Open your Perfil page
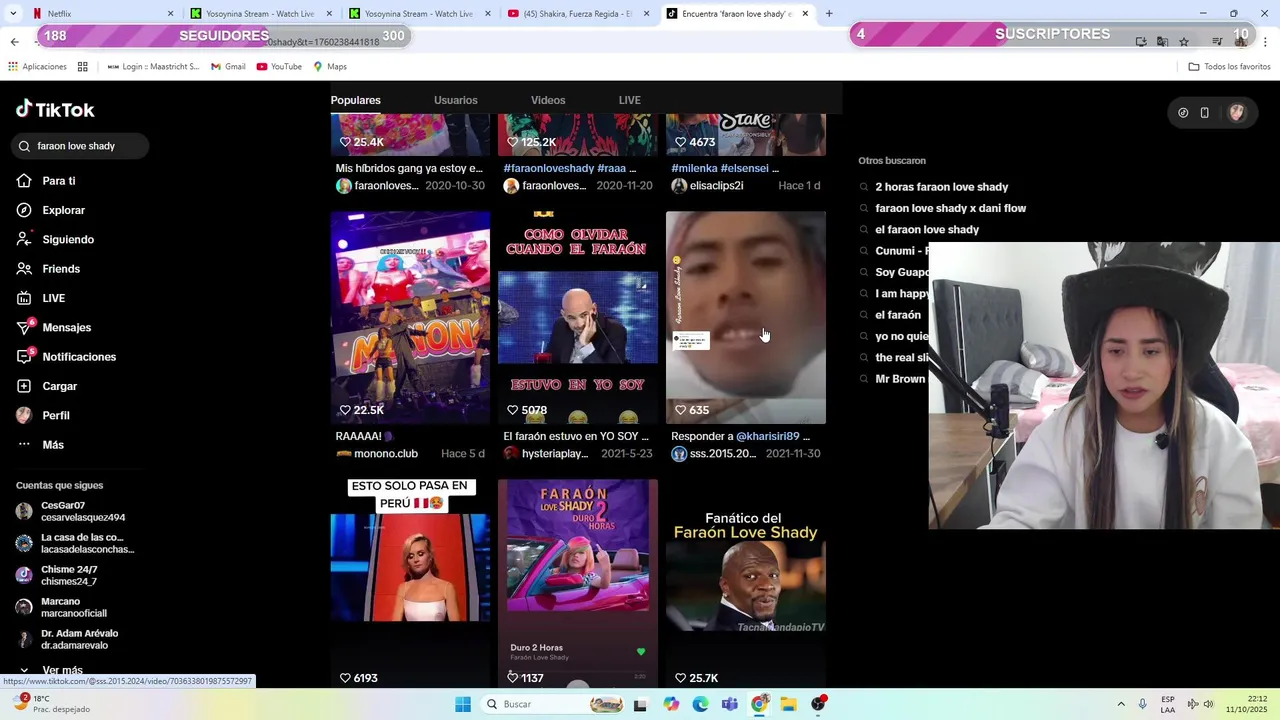 (x=43, y=415)
